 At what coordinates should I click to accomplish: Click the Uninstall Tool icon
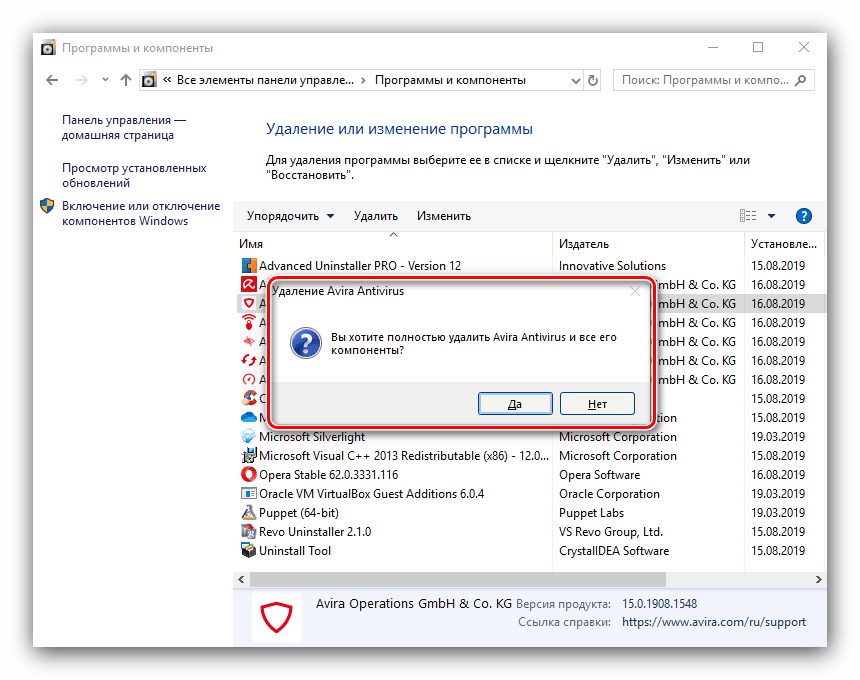click(x=249, y=550)
